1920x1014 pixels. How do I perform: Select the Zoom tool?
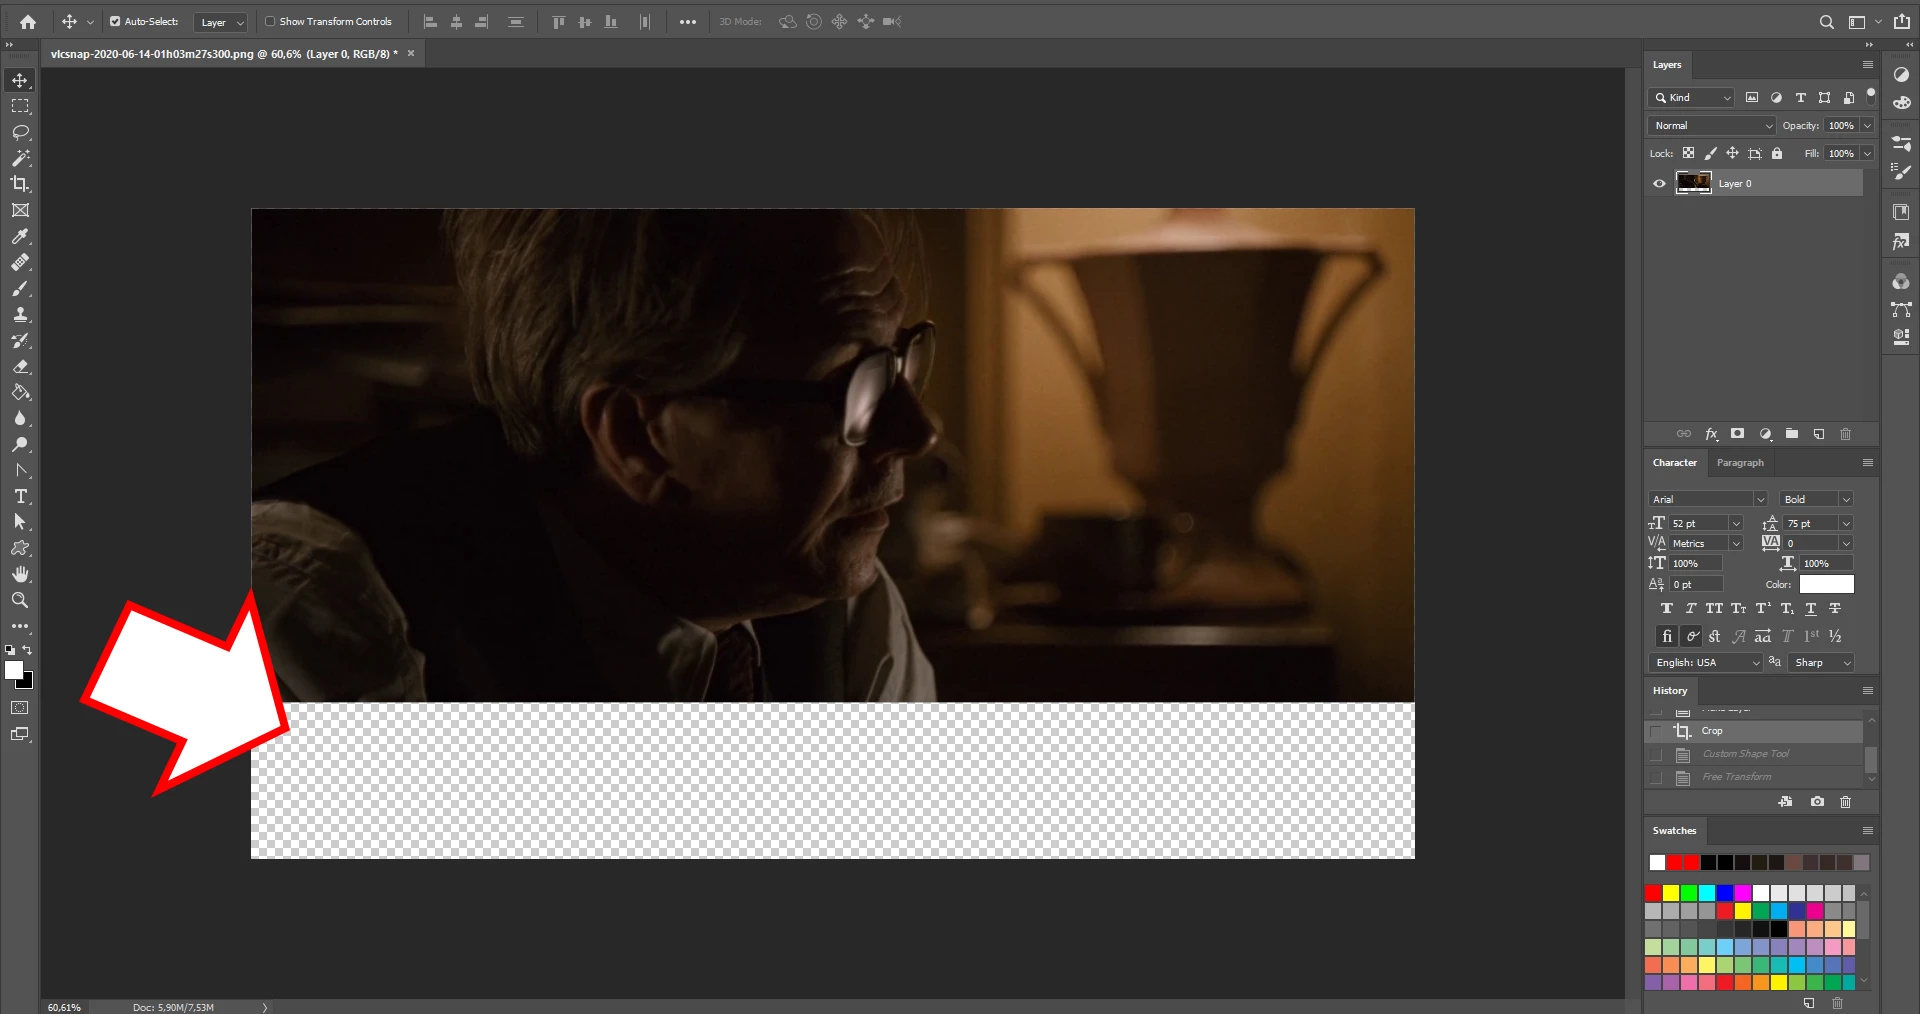point(20,600)
